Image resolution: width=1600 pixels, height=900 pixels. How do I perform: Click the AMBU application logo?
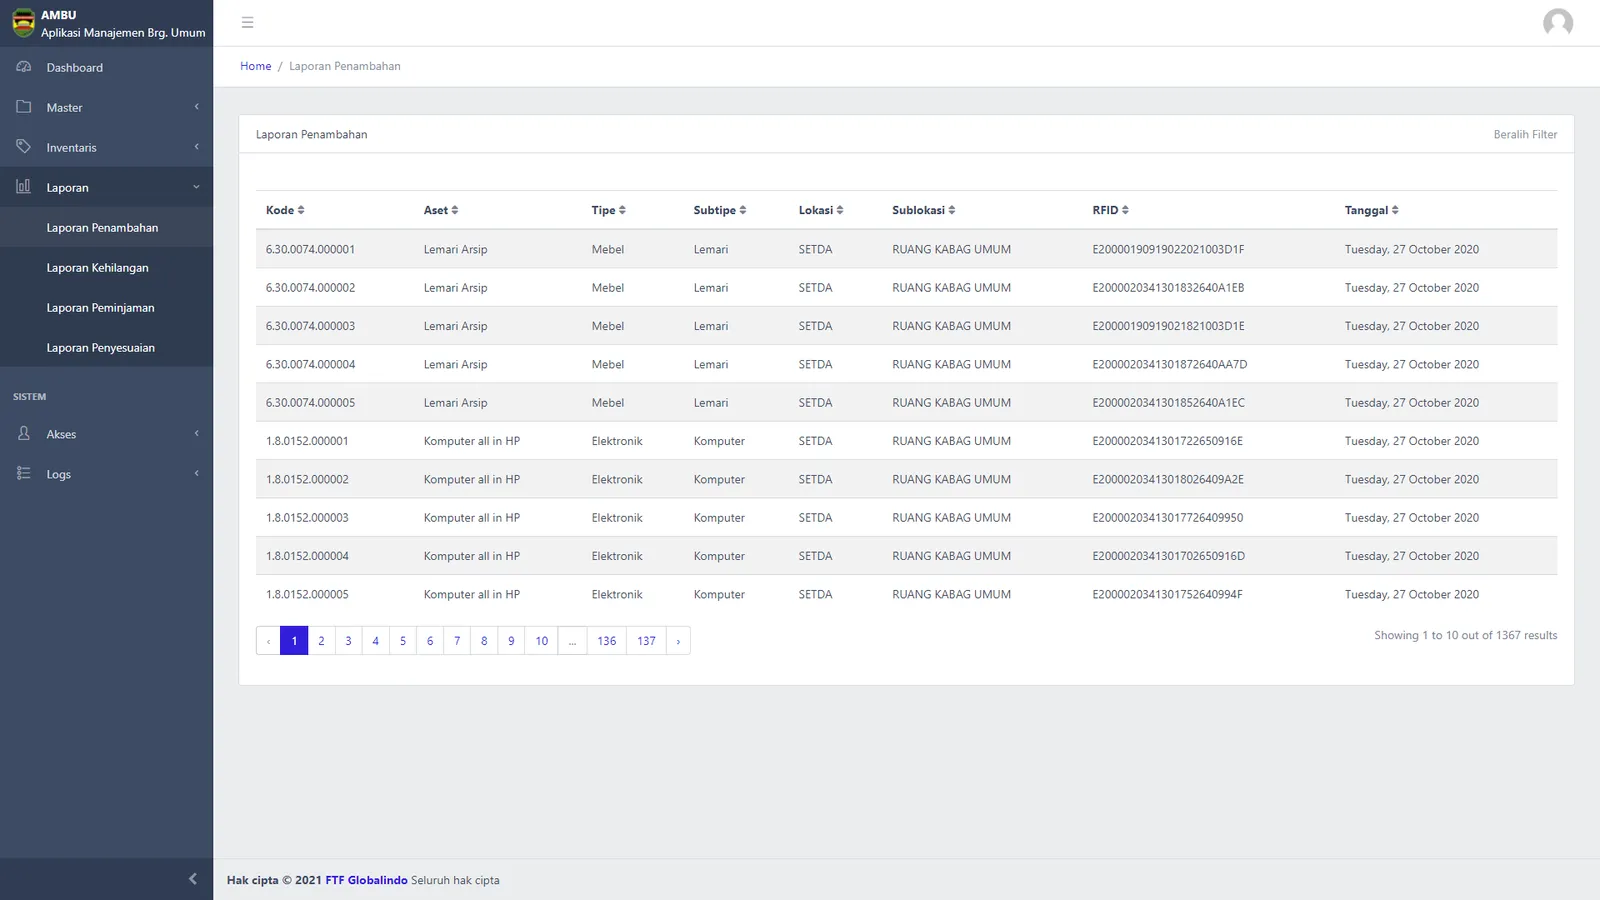pyautogui.click(x=23, y=23)
